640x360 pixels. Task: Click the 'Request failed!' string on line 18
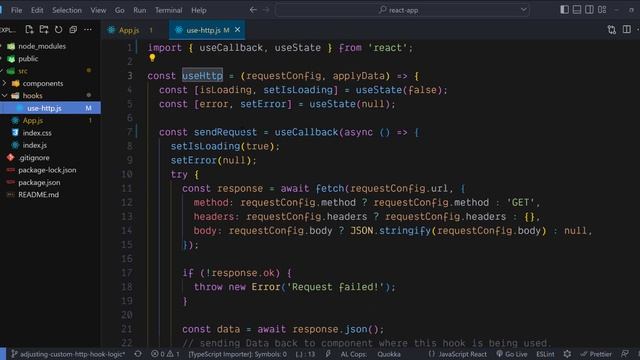(336, 287)
